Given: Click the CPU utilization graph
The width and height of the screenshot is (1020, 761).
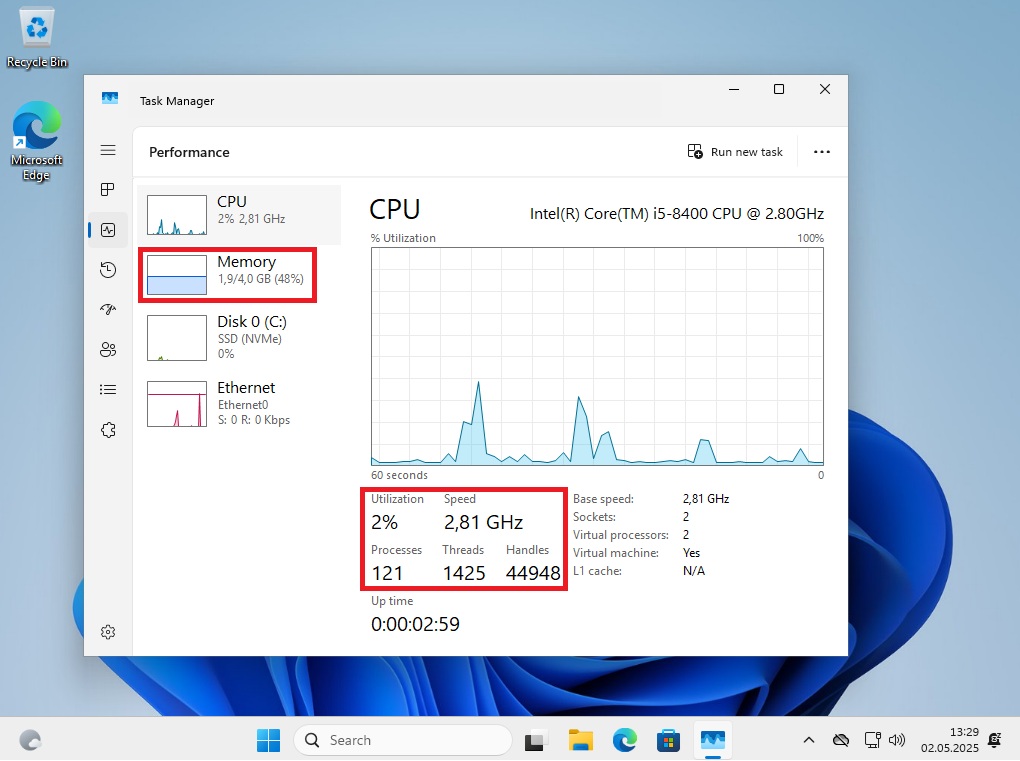Looking at the screenshot, I should pos(597,356).
